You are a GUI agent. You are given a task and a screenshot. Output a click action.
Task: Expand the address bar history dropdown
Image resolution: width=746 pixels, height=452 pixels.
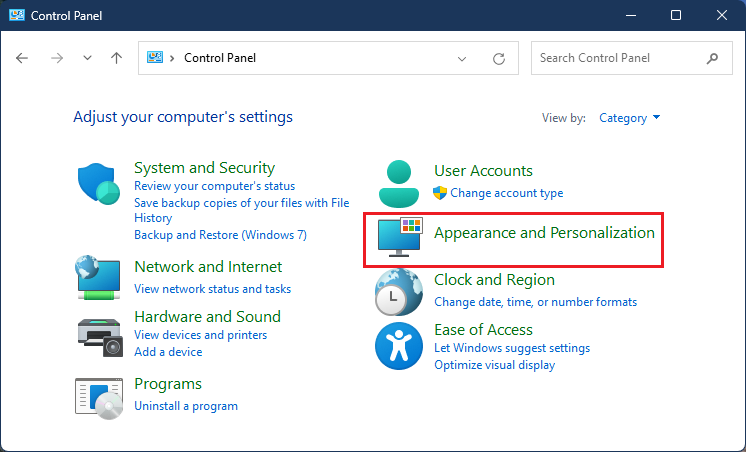(461, 59)
